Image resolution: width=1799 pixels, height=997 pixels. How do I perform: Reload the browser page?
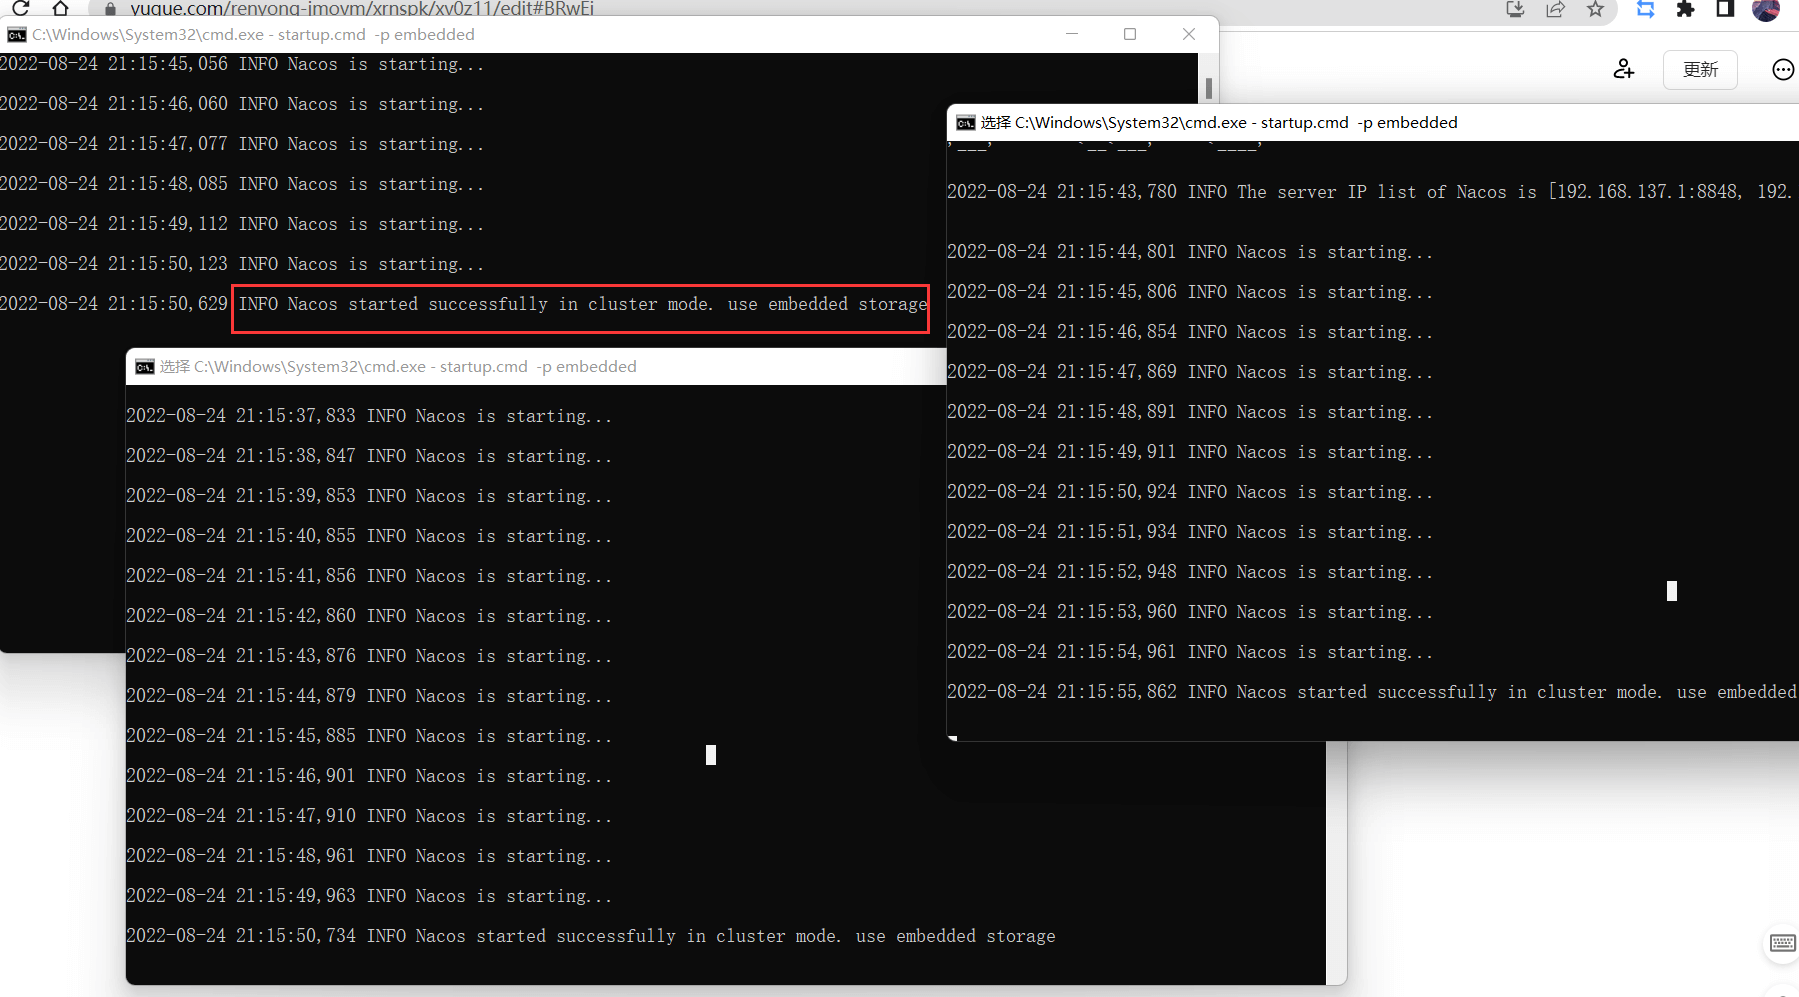pos(21,8)
